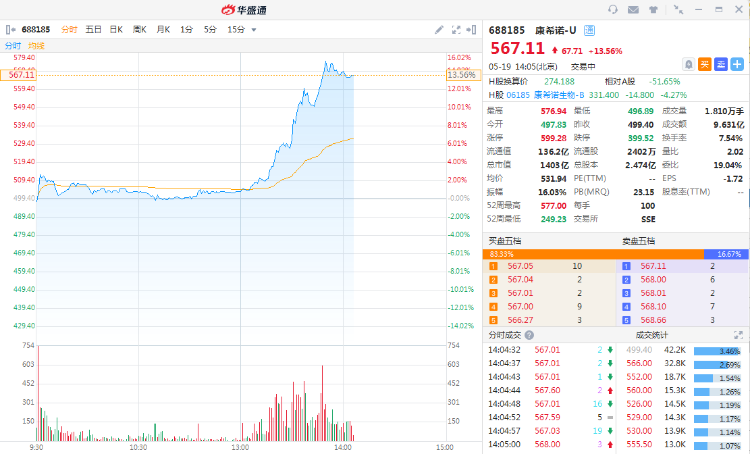
Task: Click the 卖盘五档 header
Action: 638,241
